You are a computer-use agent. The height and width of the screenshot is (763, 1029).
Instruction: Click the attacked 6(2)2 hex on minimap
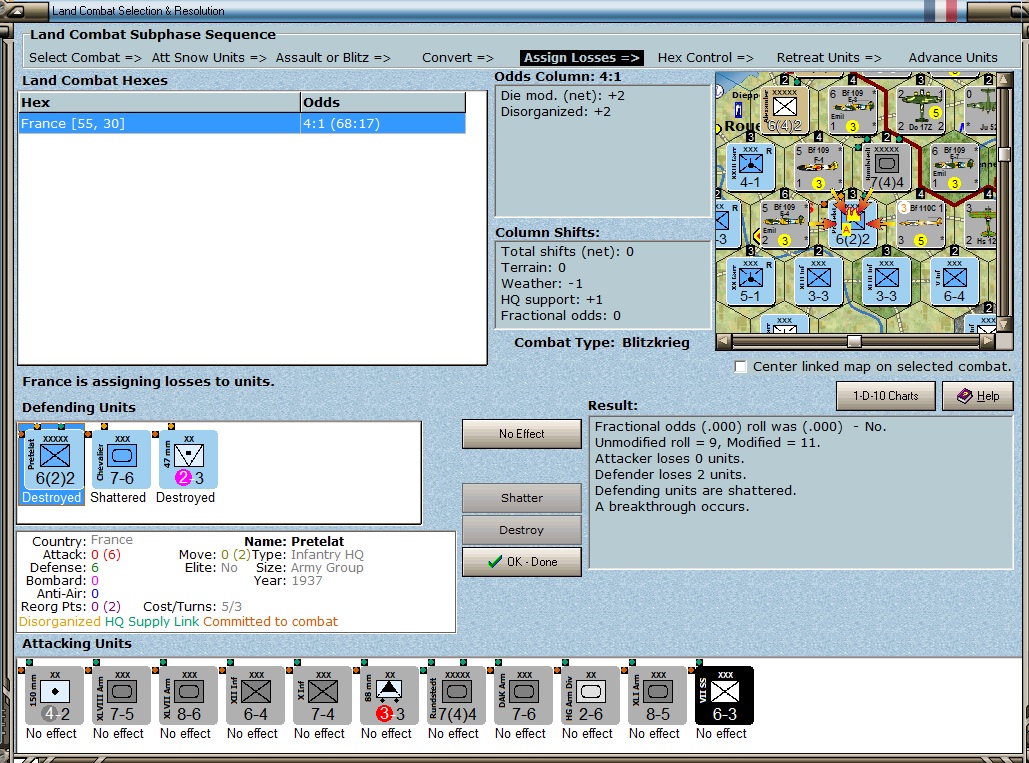tap(852, 224)
